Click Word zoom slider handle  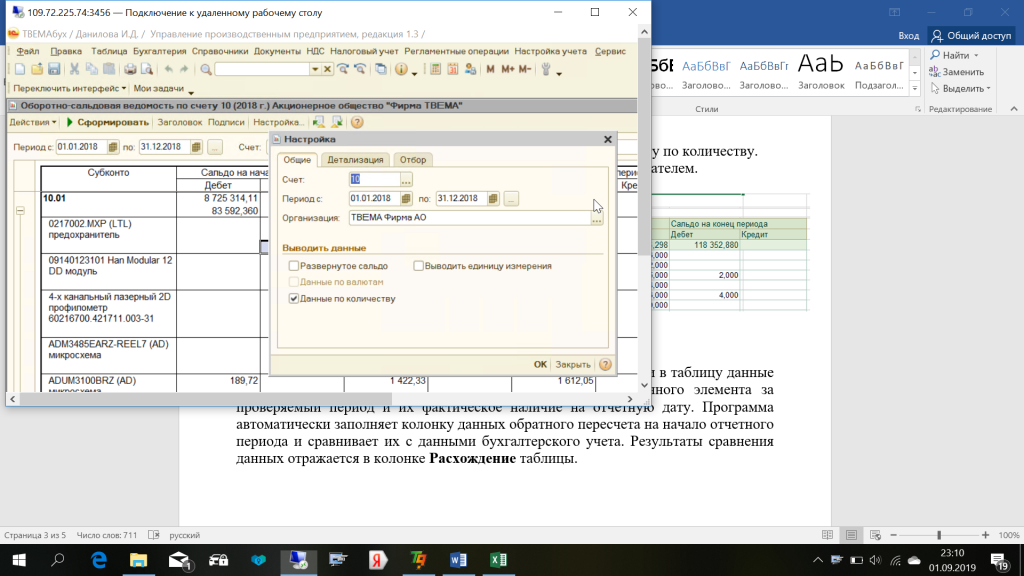939,535
